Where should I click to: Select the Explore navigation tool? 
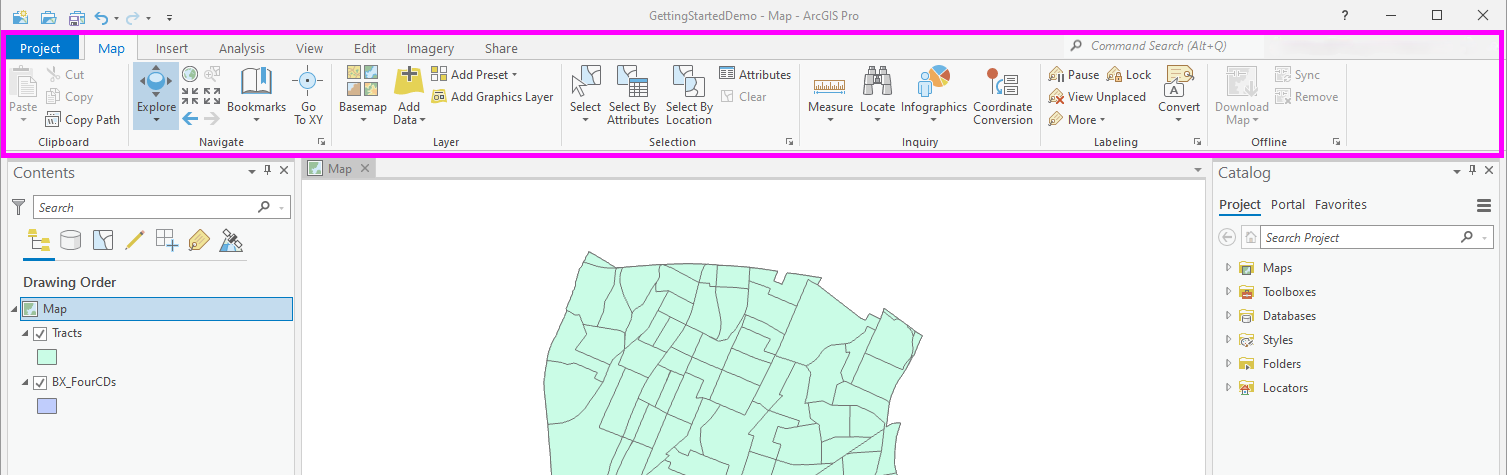[156, 95]
